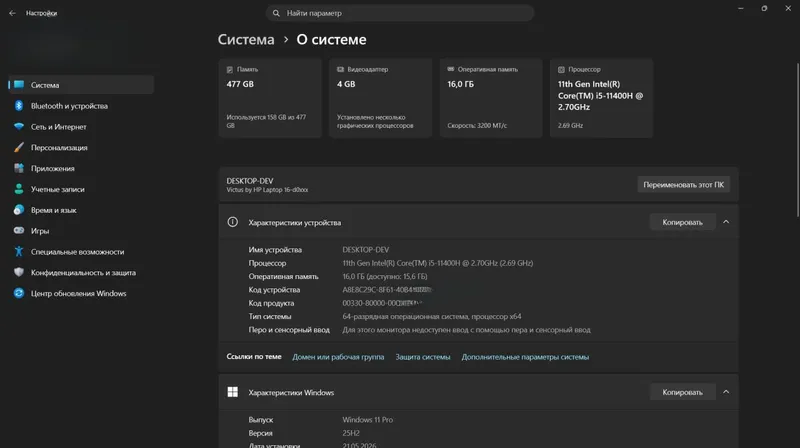Viewport: 800px width, 448px height.
Task: Click the Приложения apps icon
Action: (19, 168)
